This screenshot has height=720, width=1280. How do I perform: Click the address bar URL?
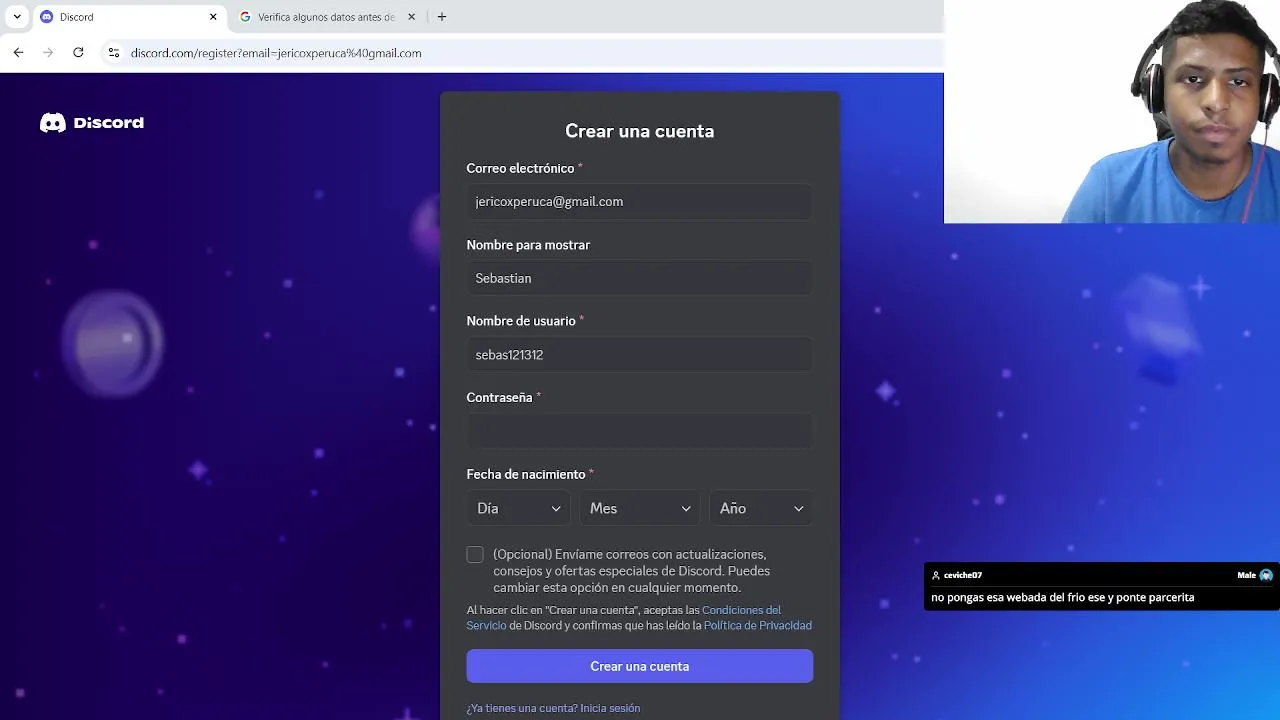pyautogui.click(x=276, y=53)
